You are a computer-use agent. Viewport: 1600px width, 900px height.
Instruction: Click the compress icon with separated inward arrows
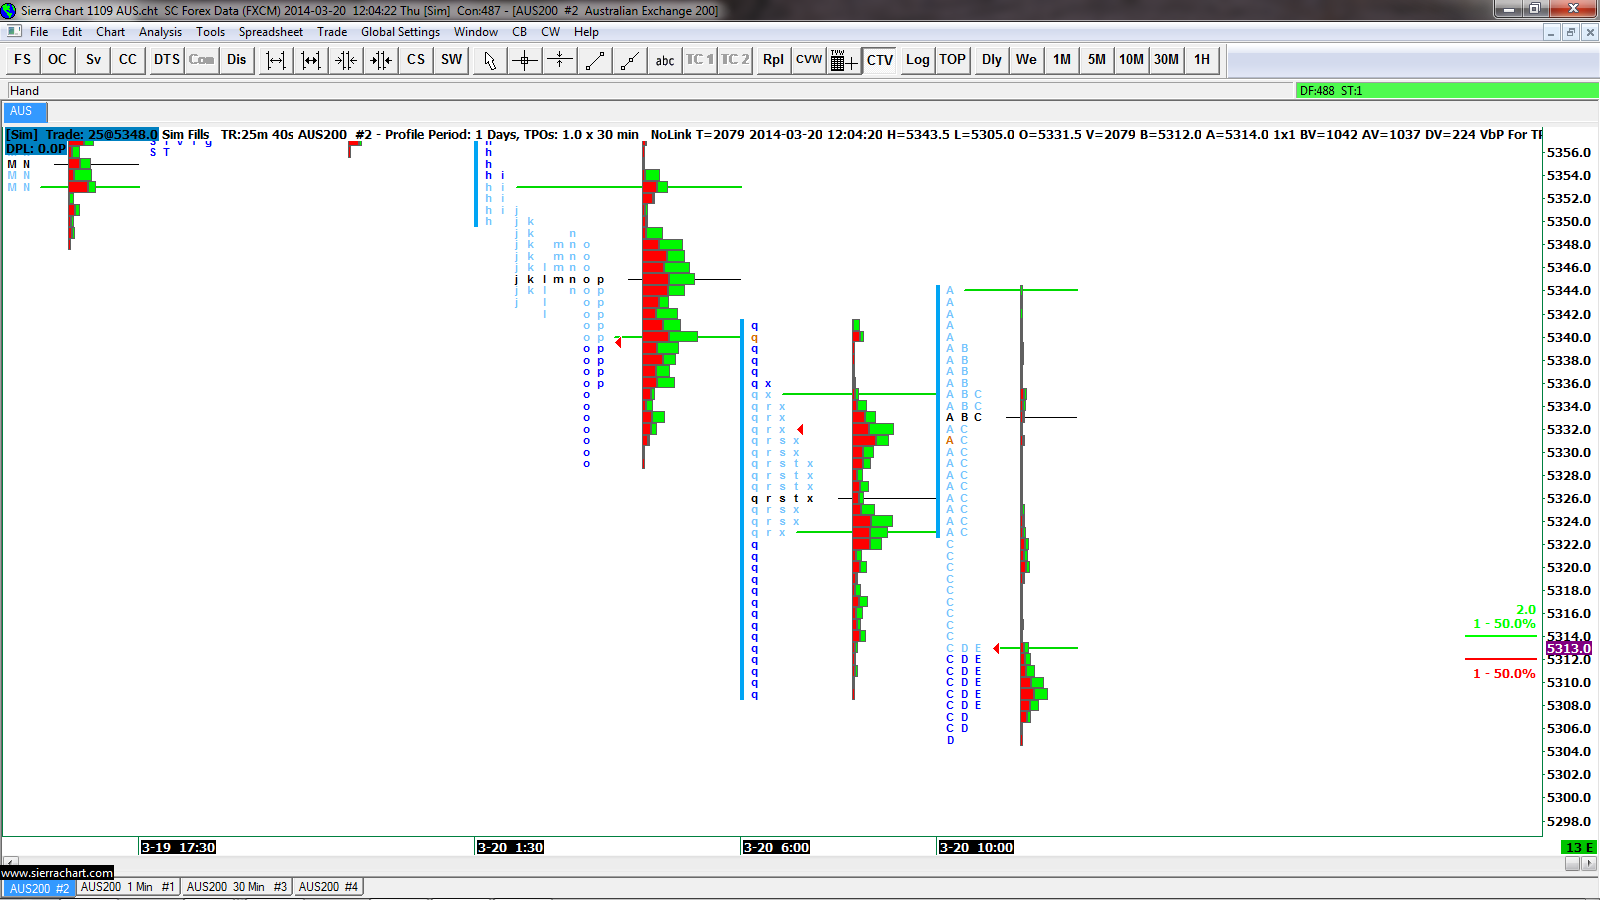pos(346,60)
